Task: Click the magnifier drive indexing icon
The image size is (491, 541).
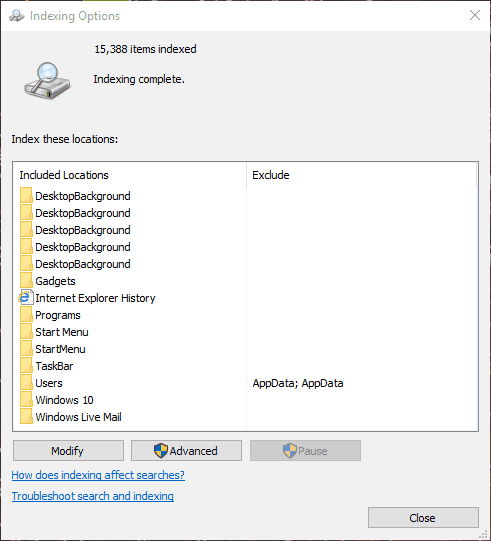Action: coord(47,80)
